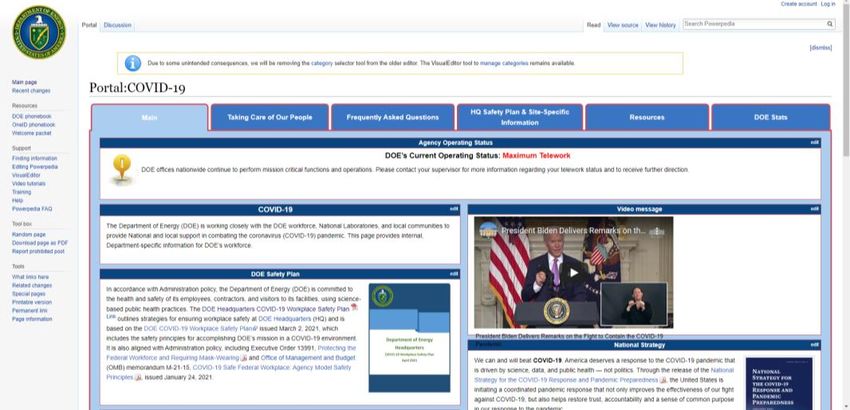Click Download page as PDF
850x410 pixels.
click(x=40, y=243)
